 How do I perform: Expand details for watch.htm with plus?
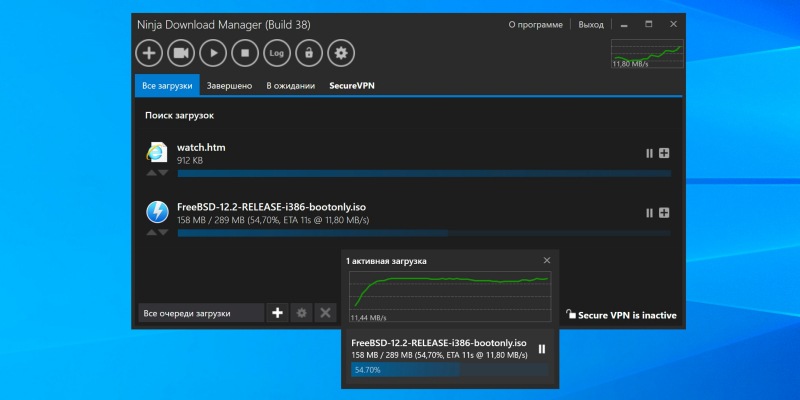[x=664, y=153]
